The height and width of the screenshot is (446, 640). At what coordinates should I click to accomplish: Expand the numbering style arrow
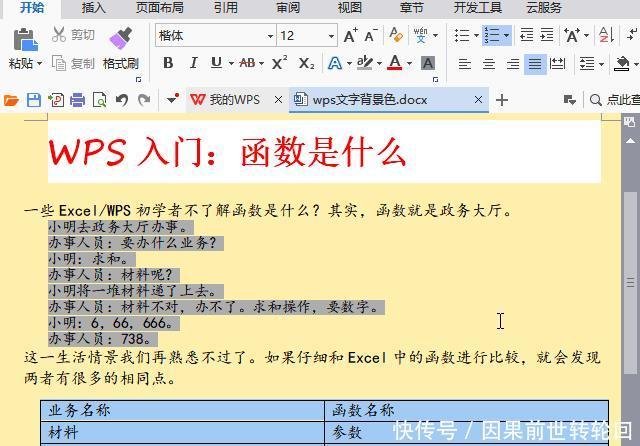(x=507, y=36)
